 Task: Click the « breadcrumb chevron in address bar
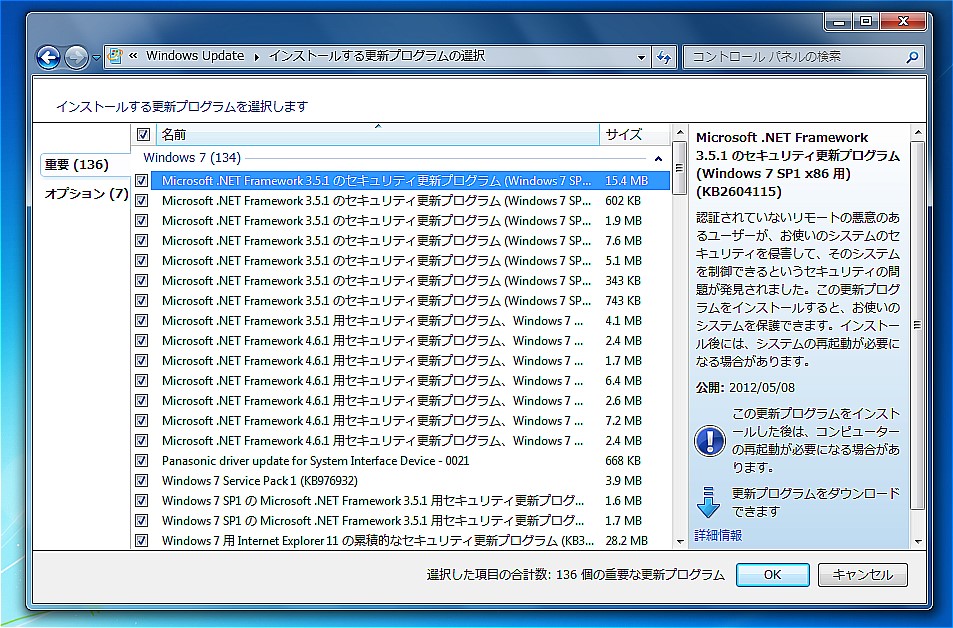pyautogui.click(x=133, y=56)
